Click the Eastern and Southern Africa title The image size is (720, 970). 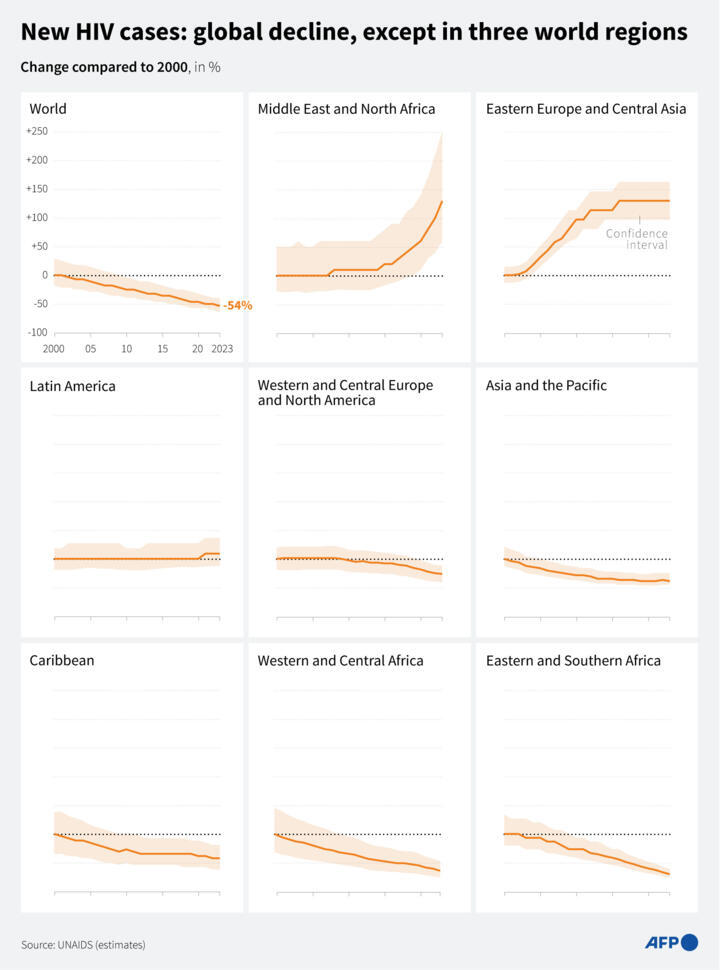pyautogui.click(x=573, y=660)
